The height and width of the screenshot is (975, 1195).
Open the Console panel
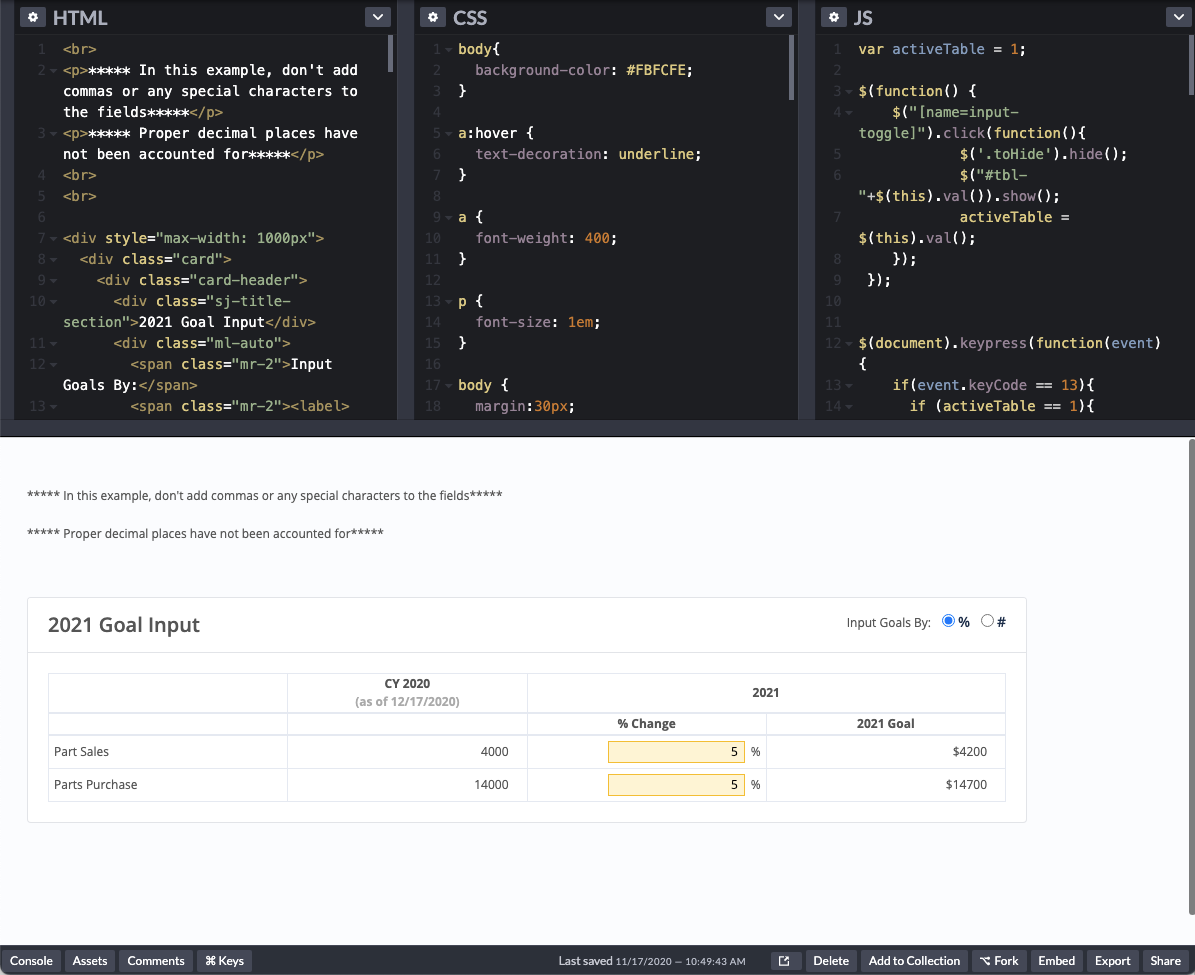pyautogui.click(x=31, y=961)
